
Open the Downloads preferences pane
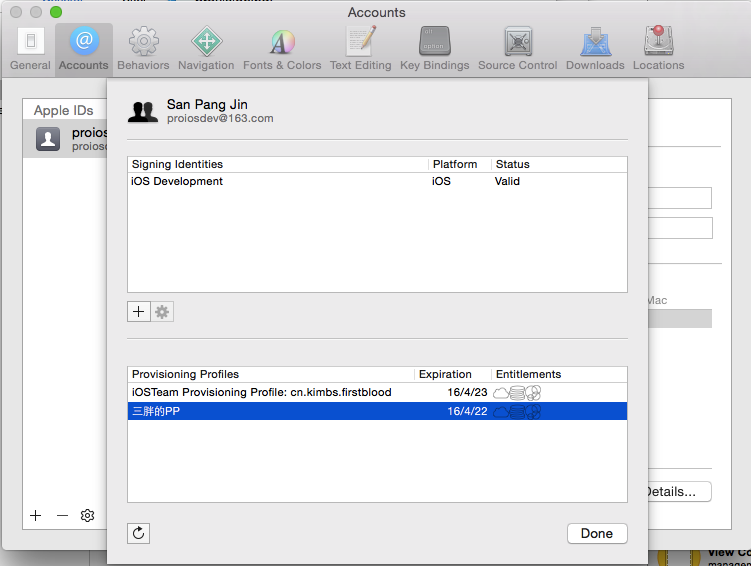click(595, 49)
